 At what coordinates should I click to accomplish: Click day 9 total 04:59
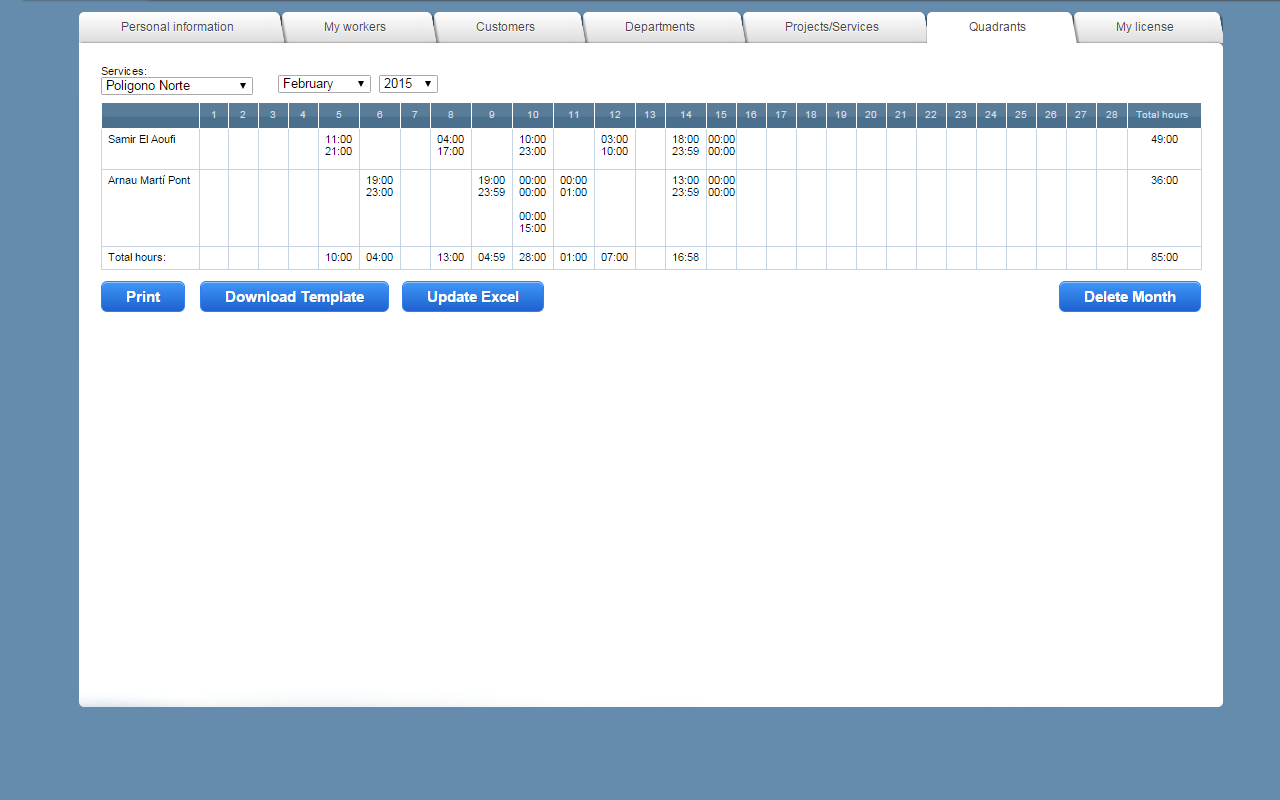click(x=492, y=257)
